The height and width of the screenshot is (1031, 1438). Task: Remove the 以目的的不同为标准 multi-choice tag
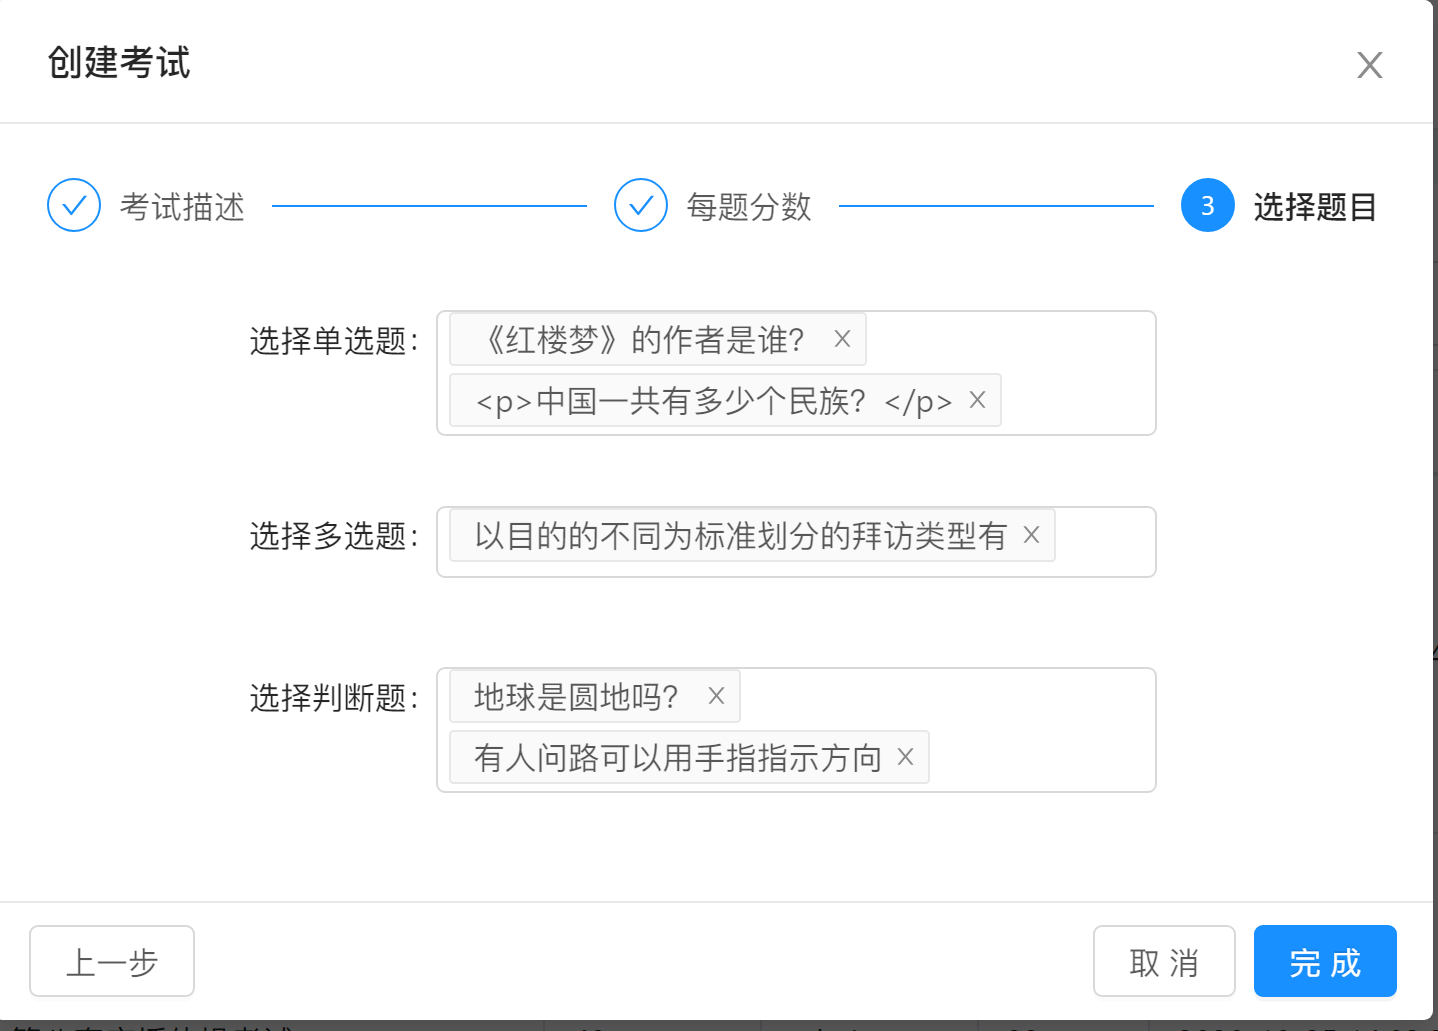click(1031, 536)
